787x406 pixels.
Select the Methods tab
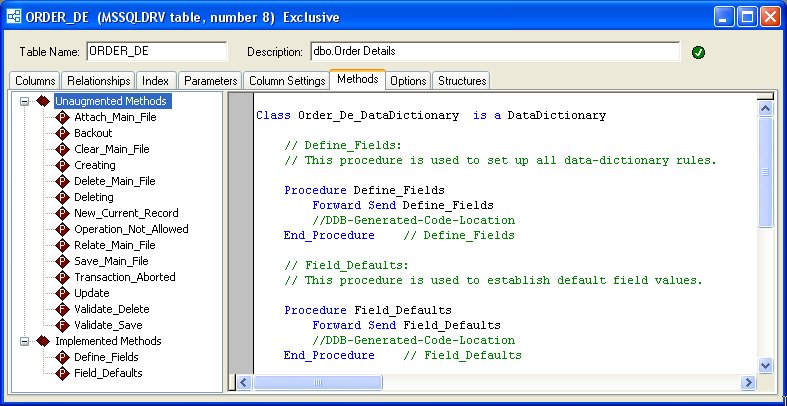357,79
